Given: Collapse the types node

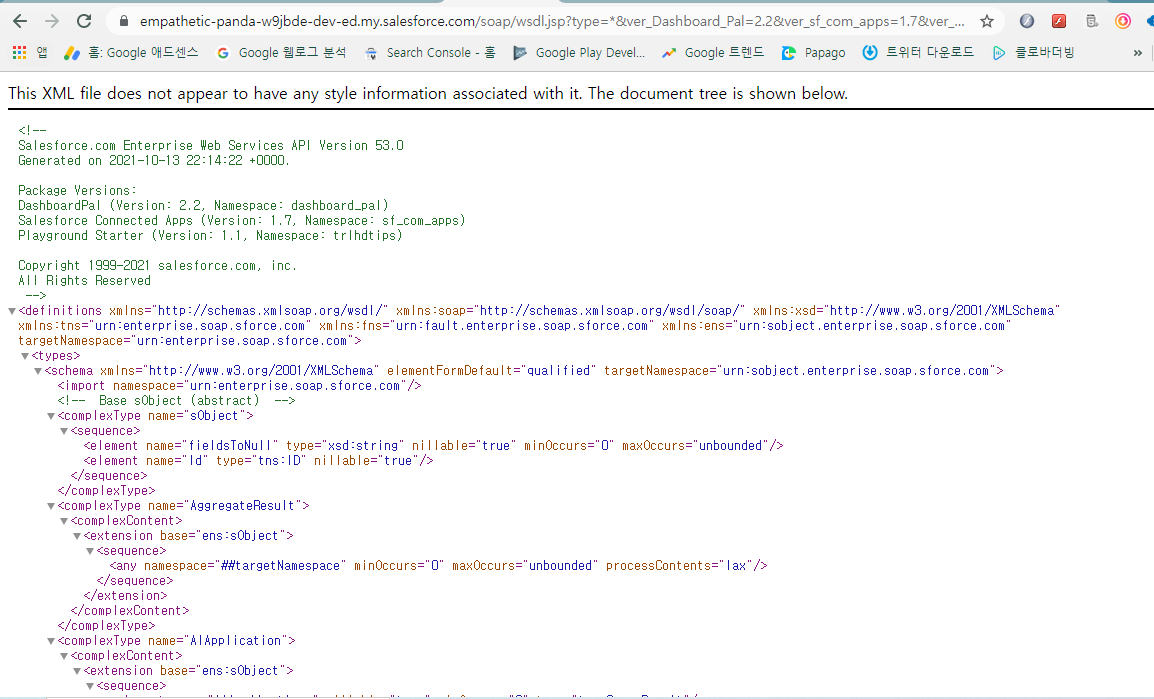Looking at the screenshot, I should tap(25, 356).
